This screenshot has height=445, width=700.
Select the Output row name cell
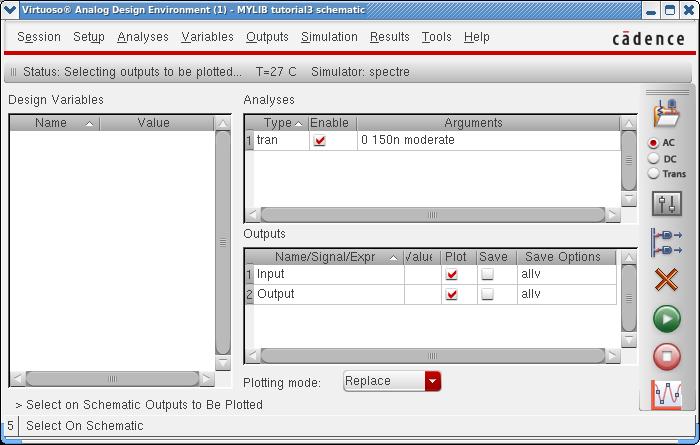[x=329, y=294]
